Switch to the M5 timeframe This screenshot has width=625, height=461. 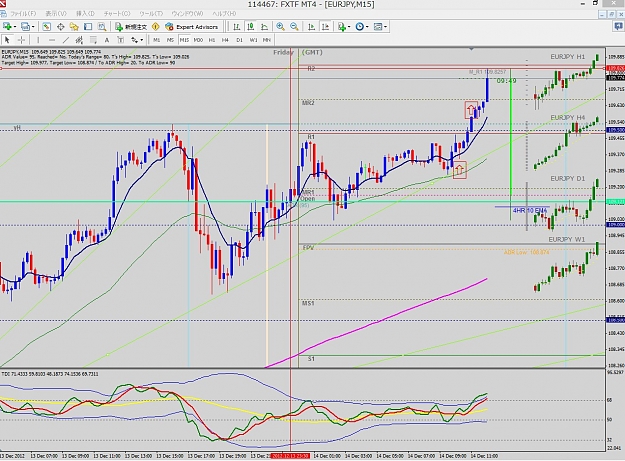coord(170,40)
